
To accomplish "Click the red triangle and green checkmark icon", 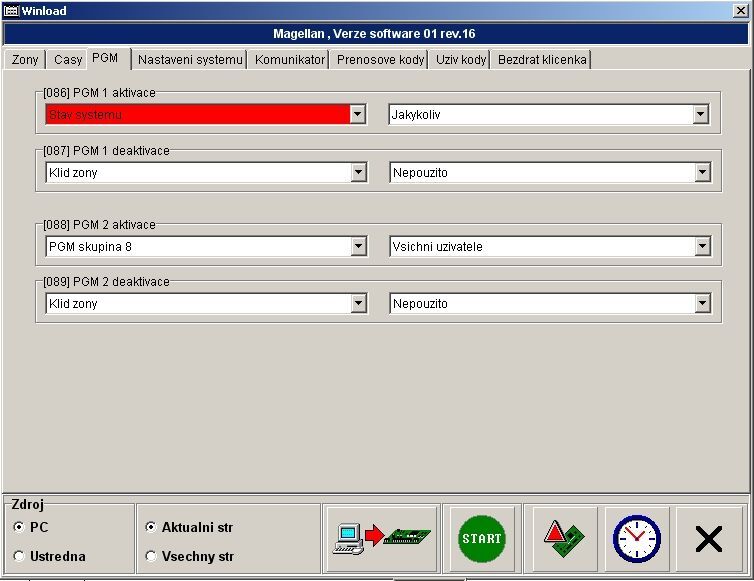I will (565, 539).
